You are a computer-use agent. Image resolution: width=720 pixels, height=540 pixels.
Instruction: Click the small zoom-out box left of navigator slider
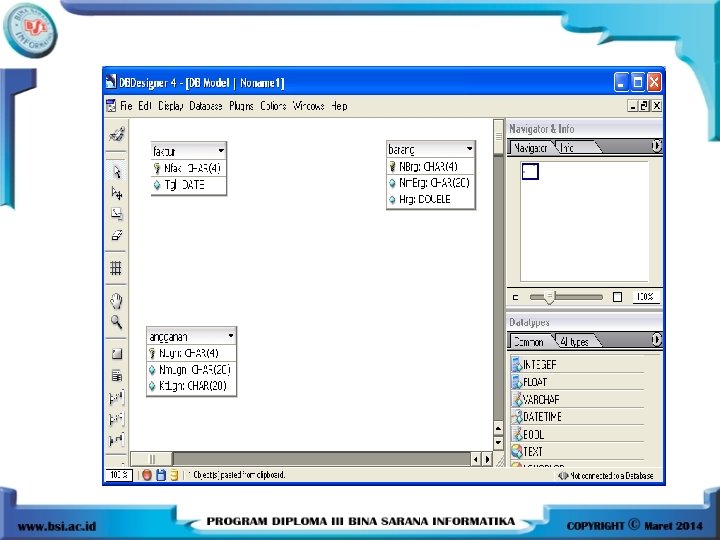click(515, 298)
